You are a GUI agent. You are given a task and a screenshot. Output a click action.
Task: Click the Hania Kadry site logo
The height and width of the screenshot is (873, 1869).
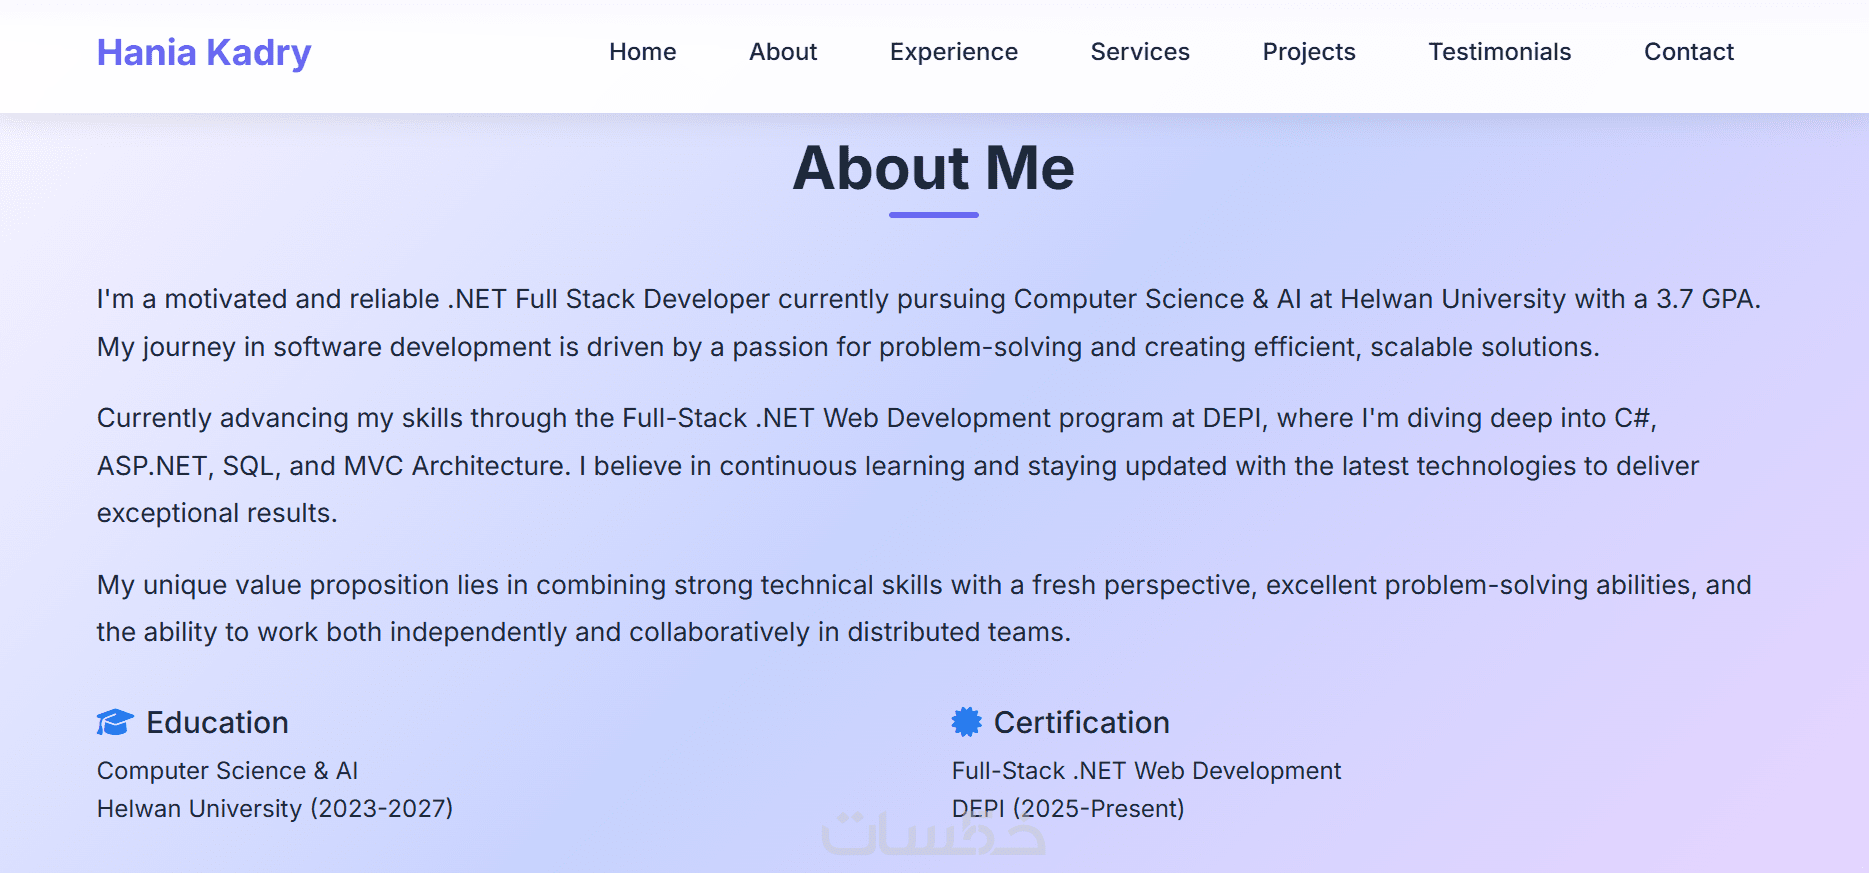204,52
